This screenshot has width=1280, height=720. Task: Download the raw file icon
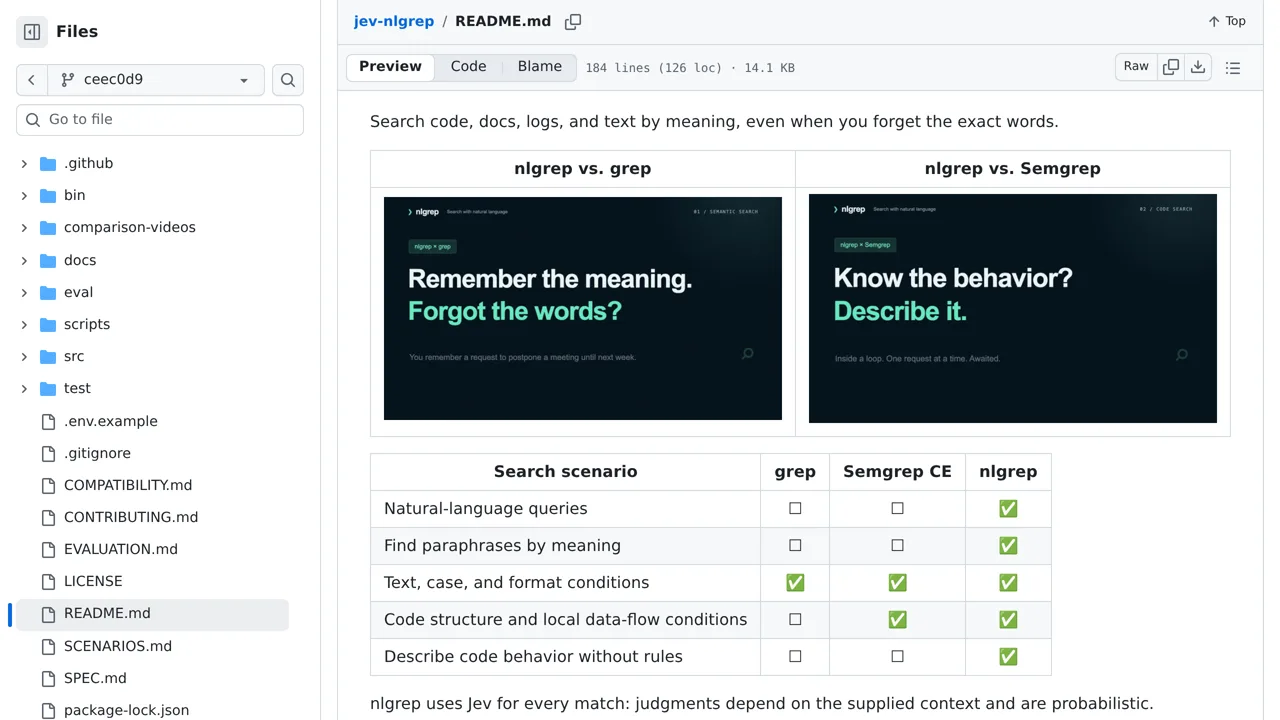[1198, 67]
